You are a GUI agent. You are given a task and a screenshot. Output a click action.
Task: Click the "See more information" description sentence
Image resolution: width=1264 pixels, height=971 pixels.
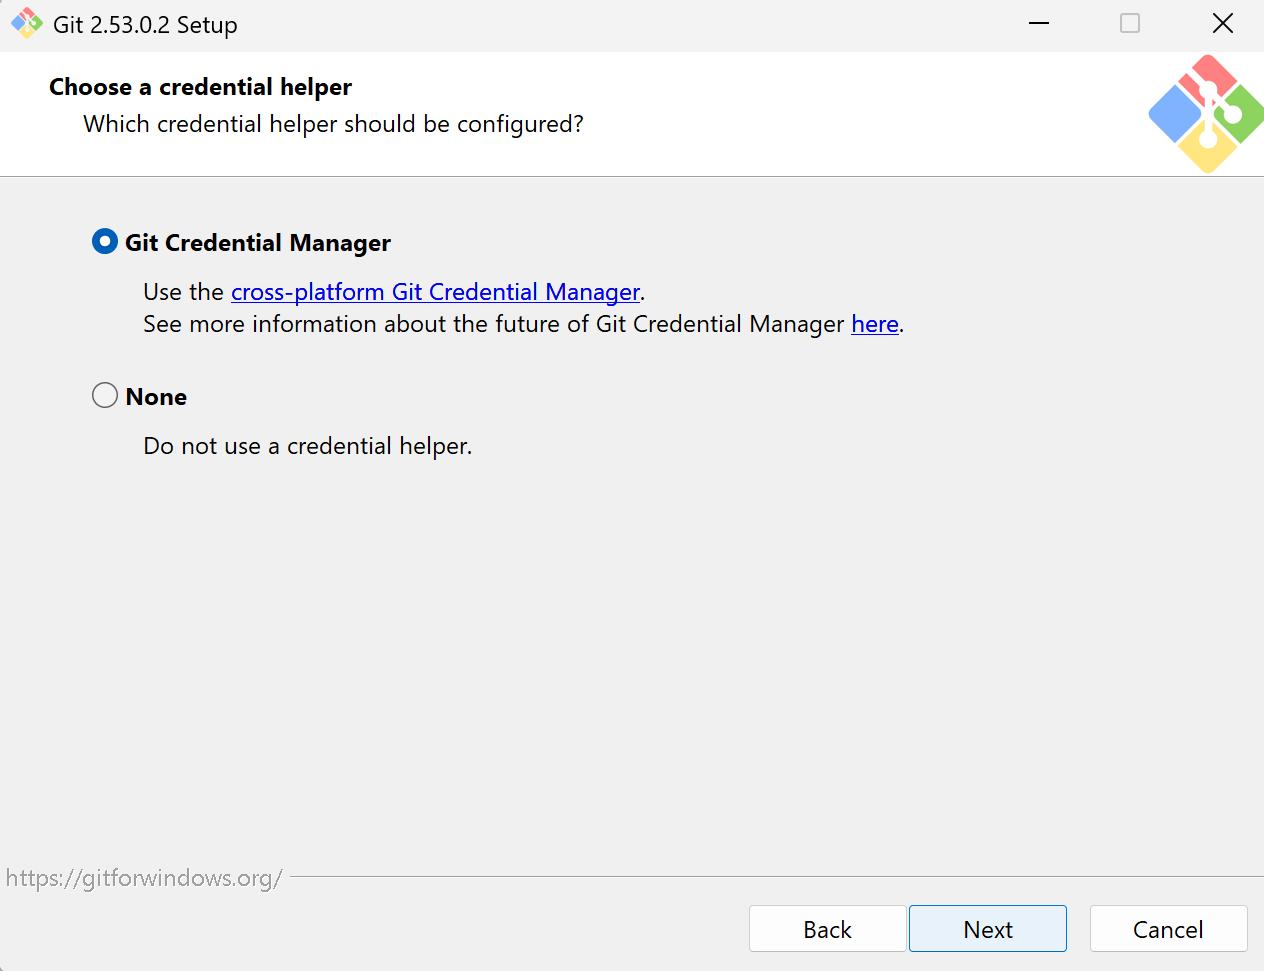tap(494, 324)
